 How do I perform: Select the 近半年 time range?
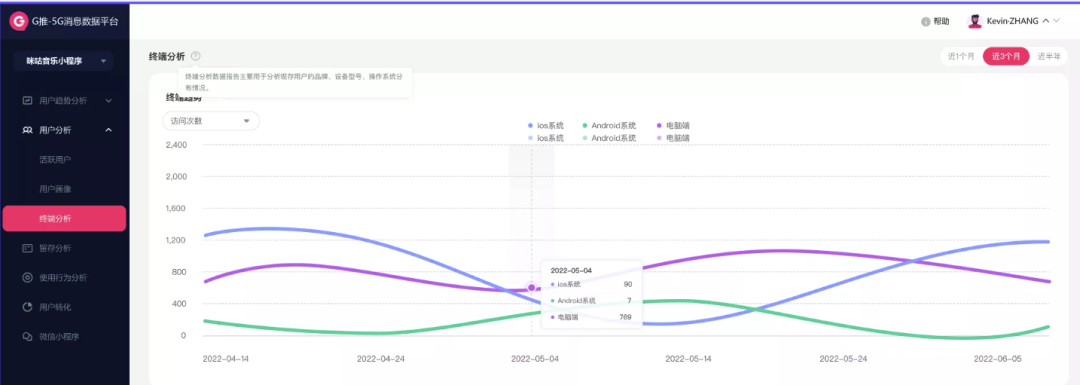[x=1050, y=56]
